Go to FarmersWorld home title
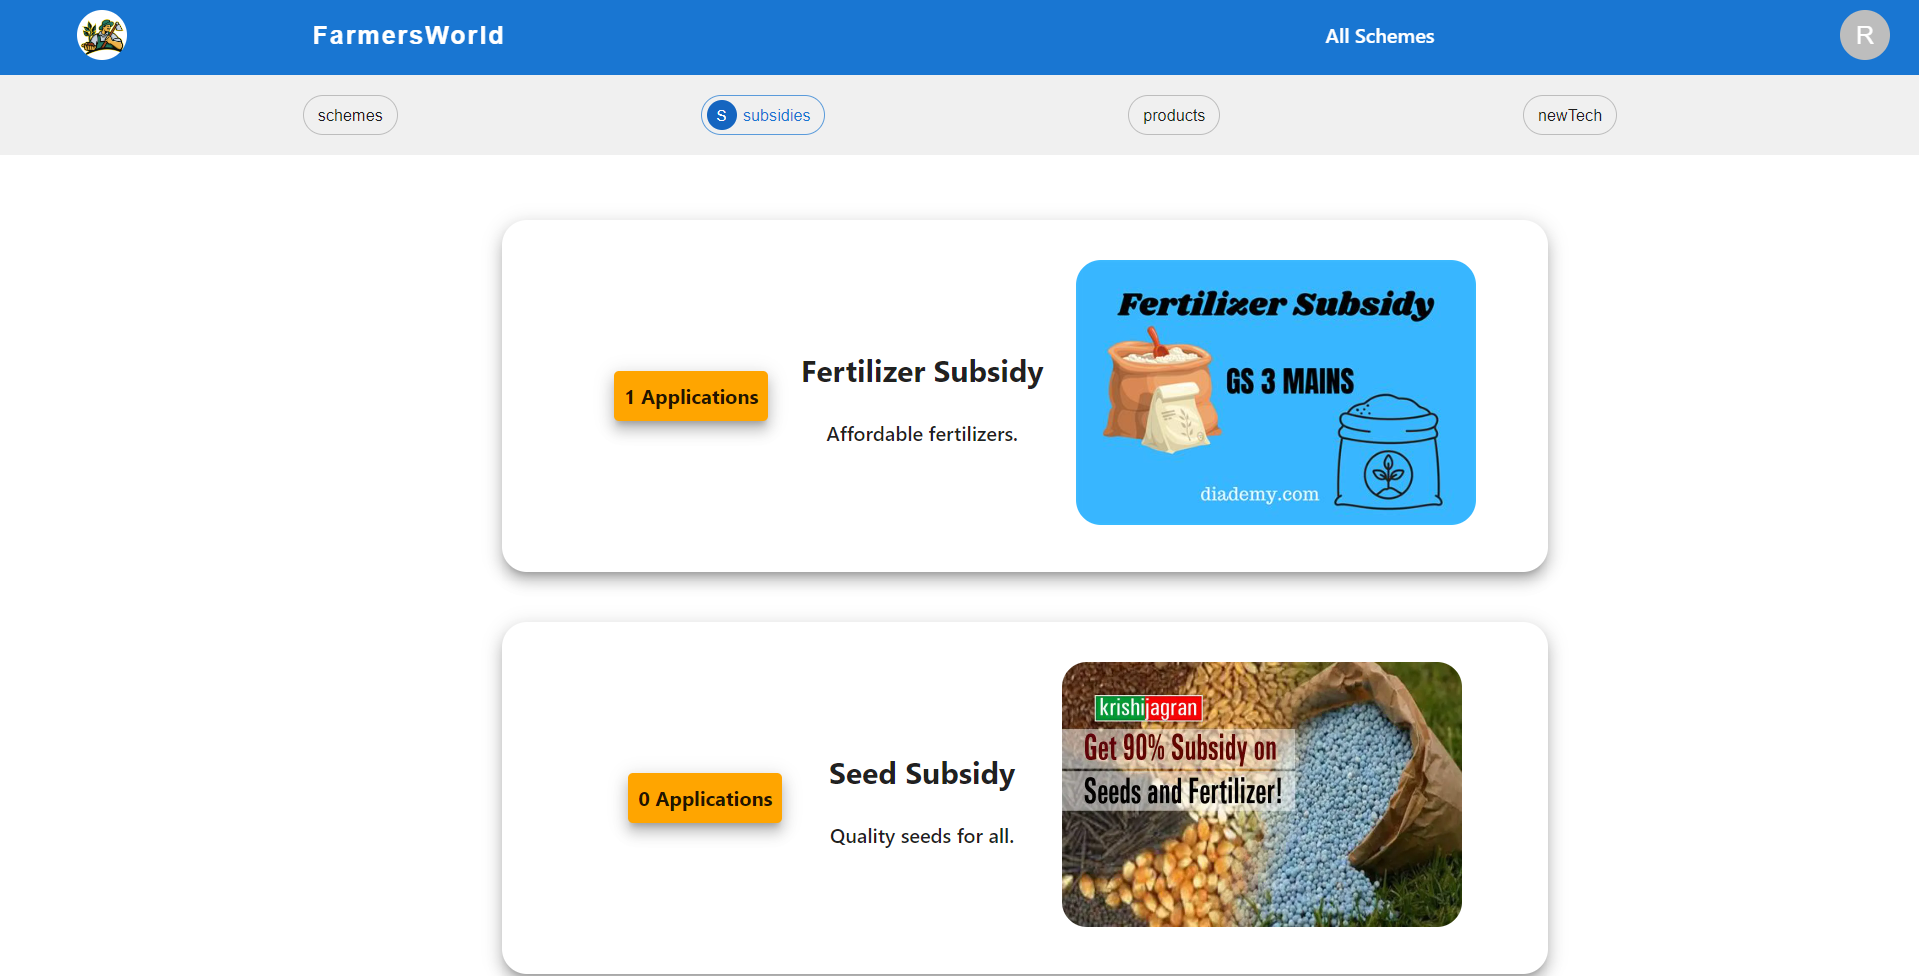 pyautogui.click(x=408, y=35)
